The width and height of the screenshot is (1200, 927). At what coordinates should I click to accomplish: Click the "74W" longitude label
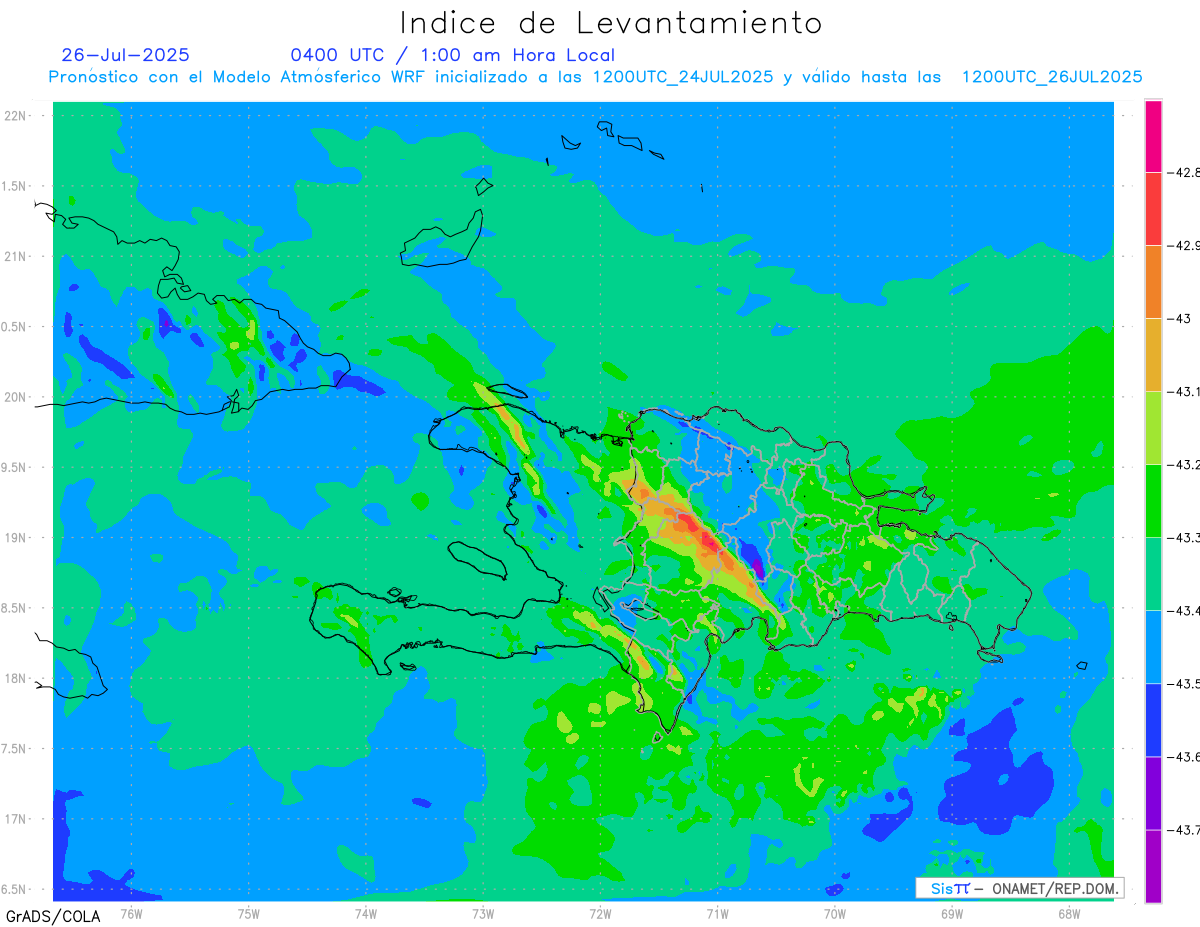tap(366, 912)
